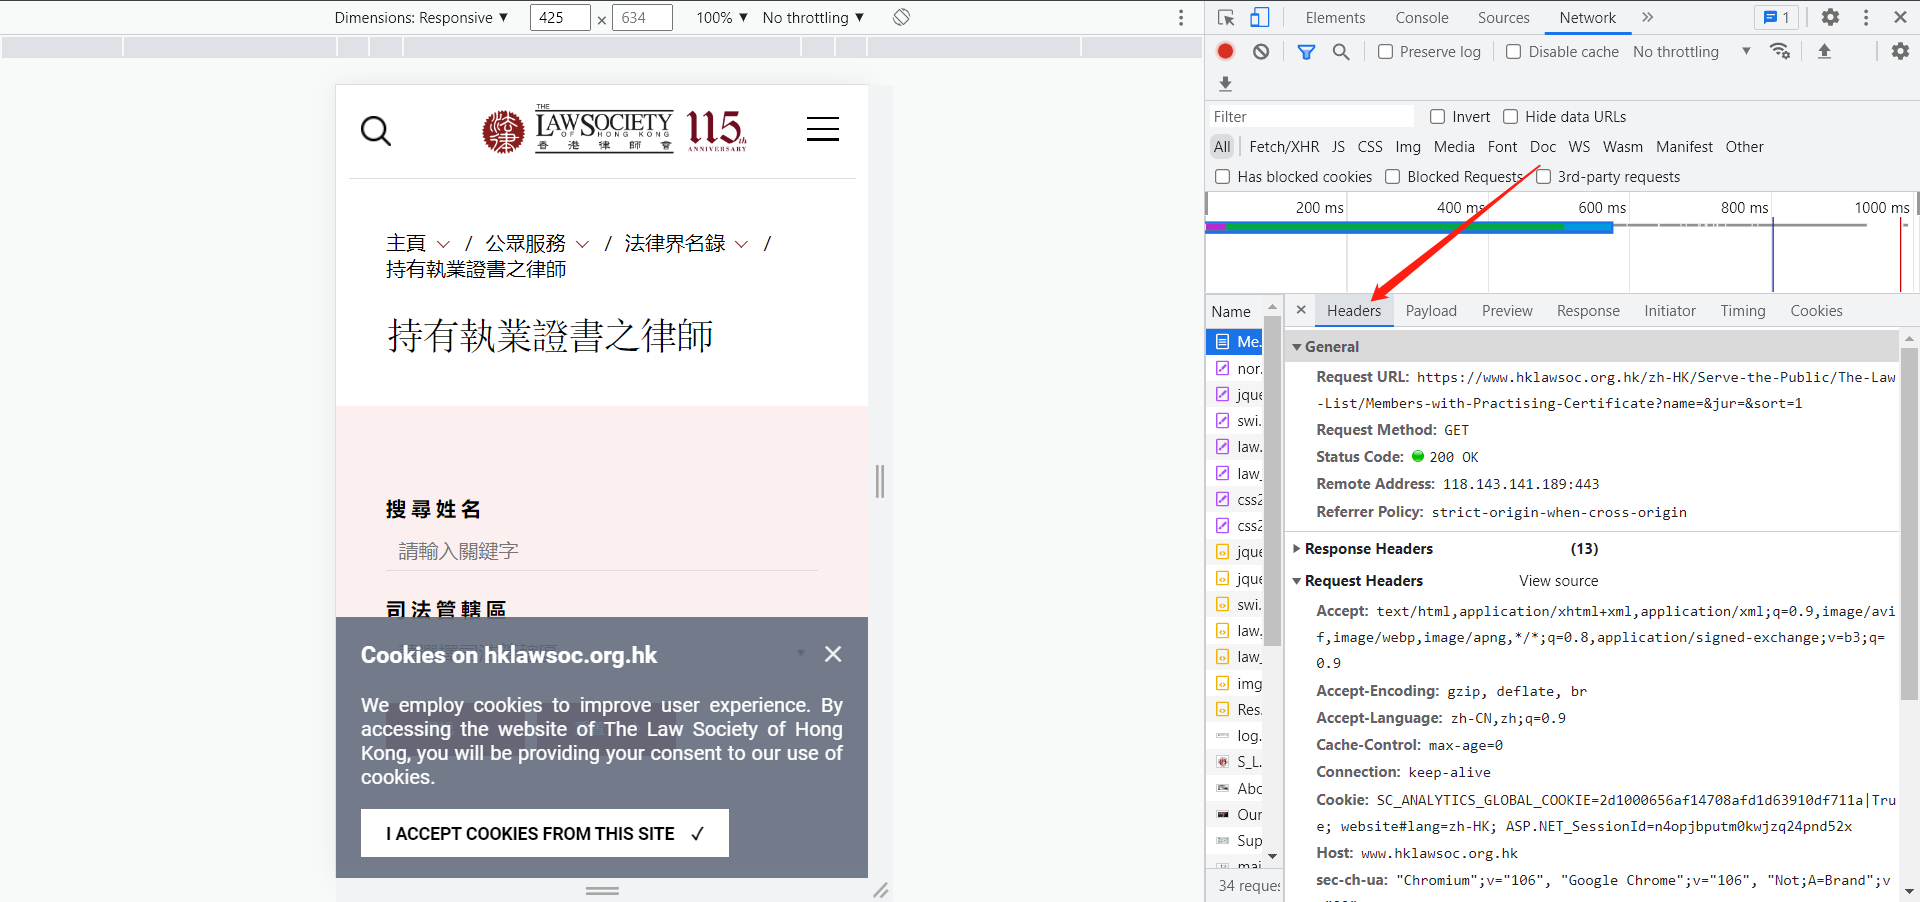Click the import HAR upload icon
The height and width of the screenshot is (902, 1920).
tap(1824, 51)
